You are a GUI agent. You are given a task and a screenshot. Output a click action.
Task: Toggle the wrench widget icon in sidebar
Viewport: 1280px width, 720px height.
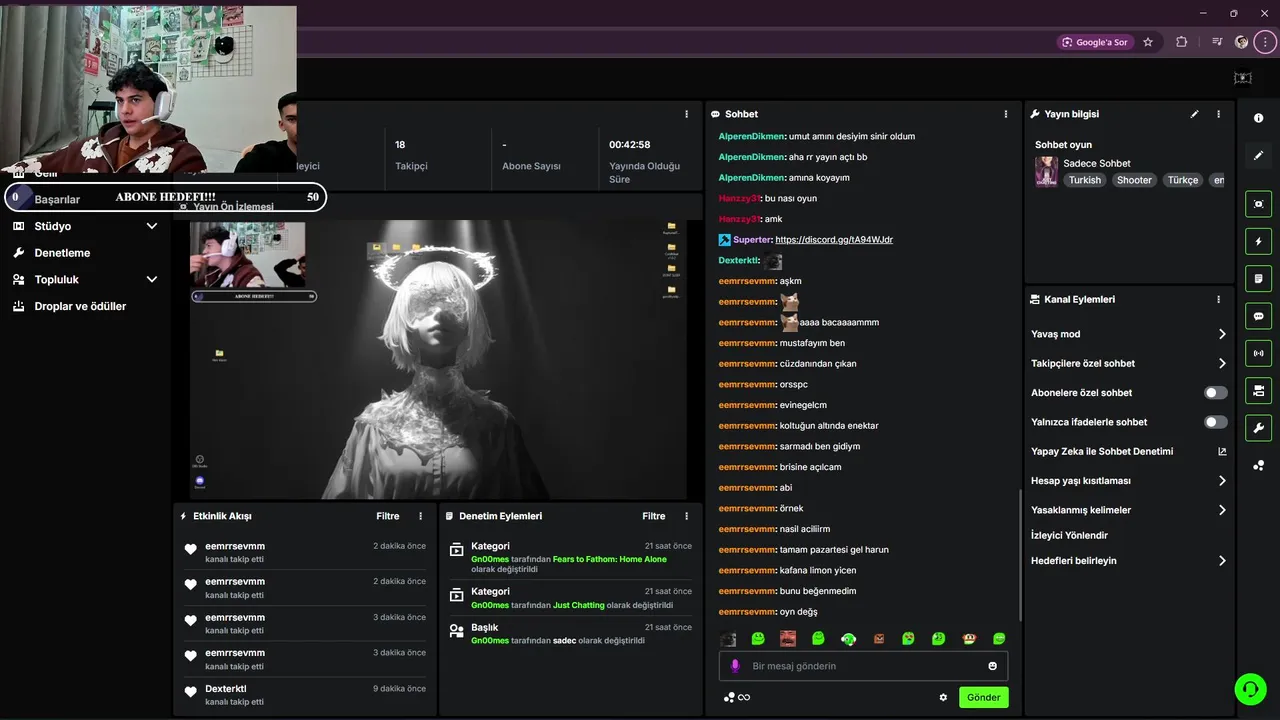pyautogui.click(x=1258, y=428)
